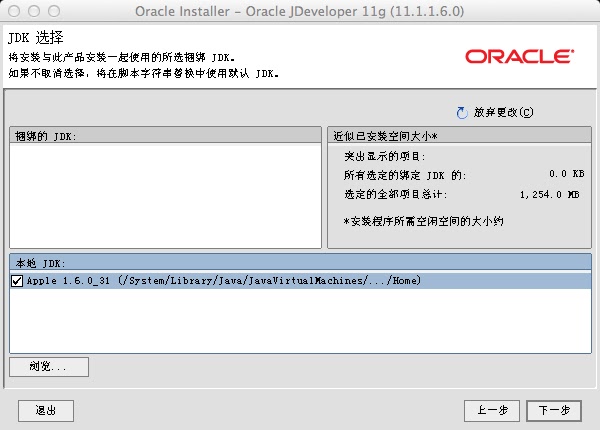This screenshot has height=430, width=600.
Task: Click the 本地 JDK section header
Action: [300, 263]
